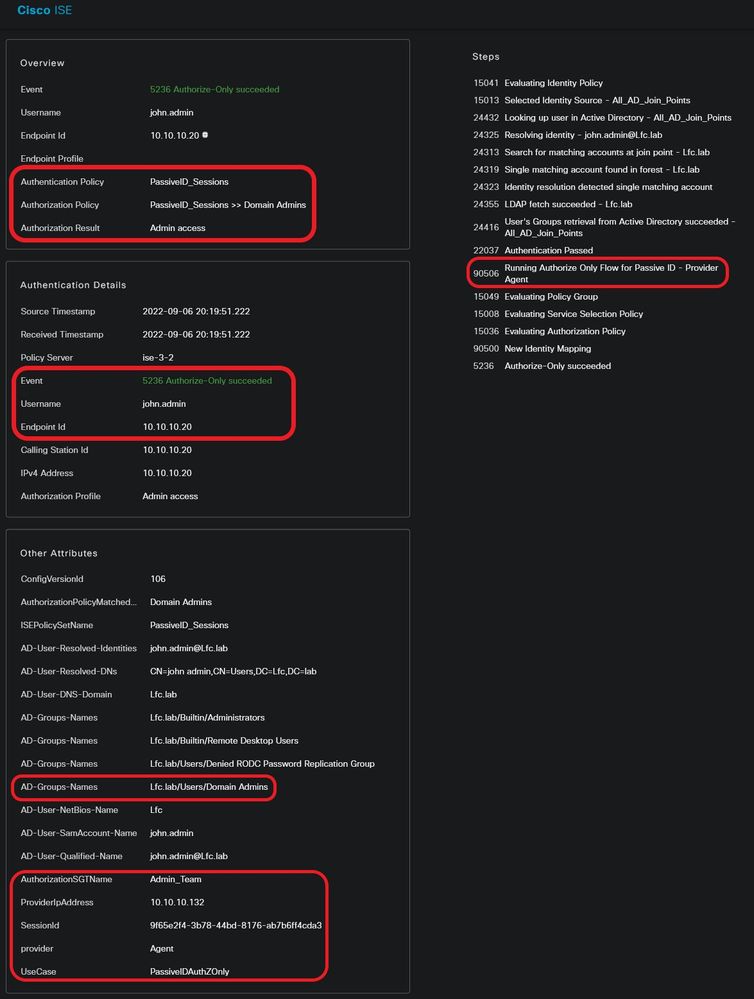Click step 90500 New Identity Mapping
The image size is (754, 999).
(547, 349)
